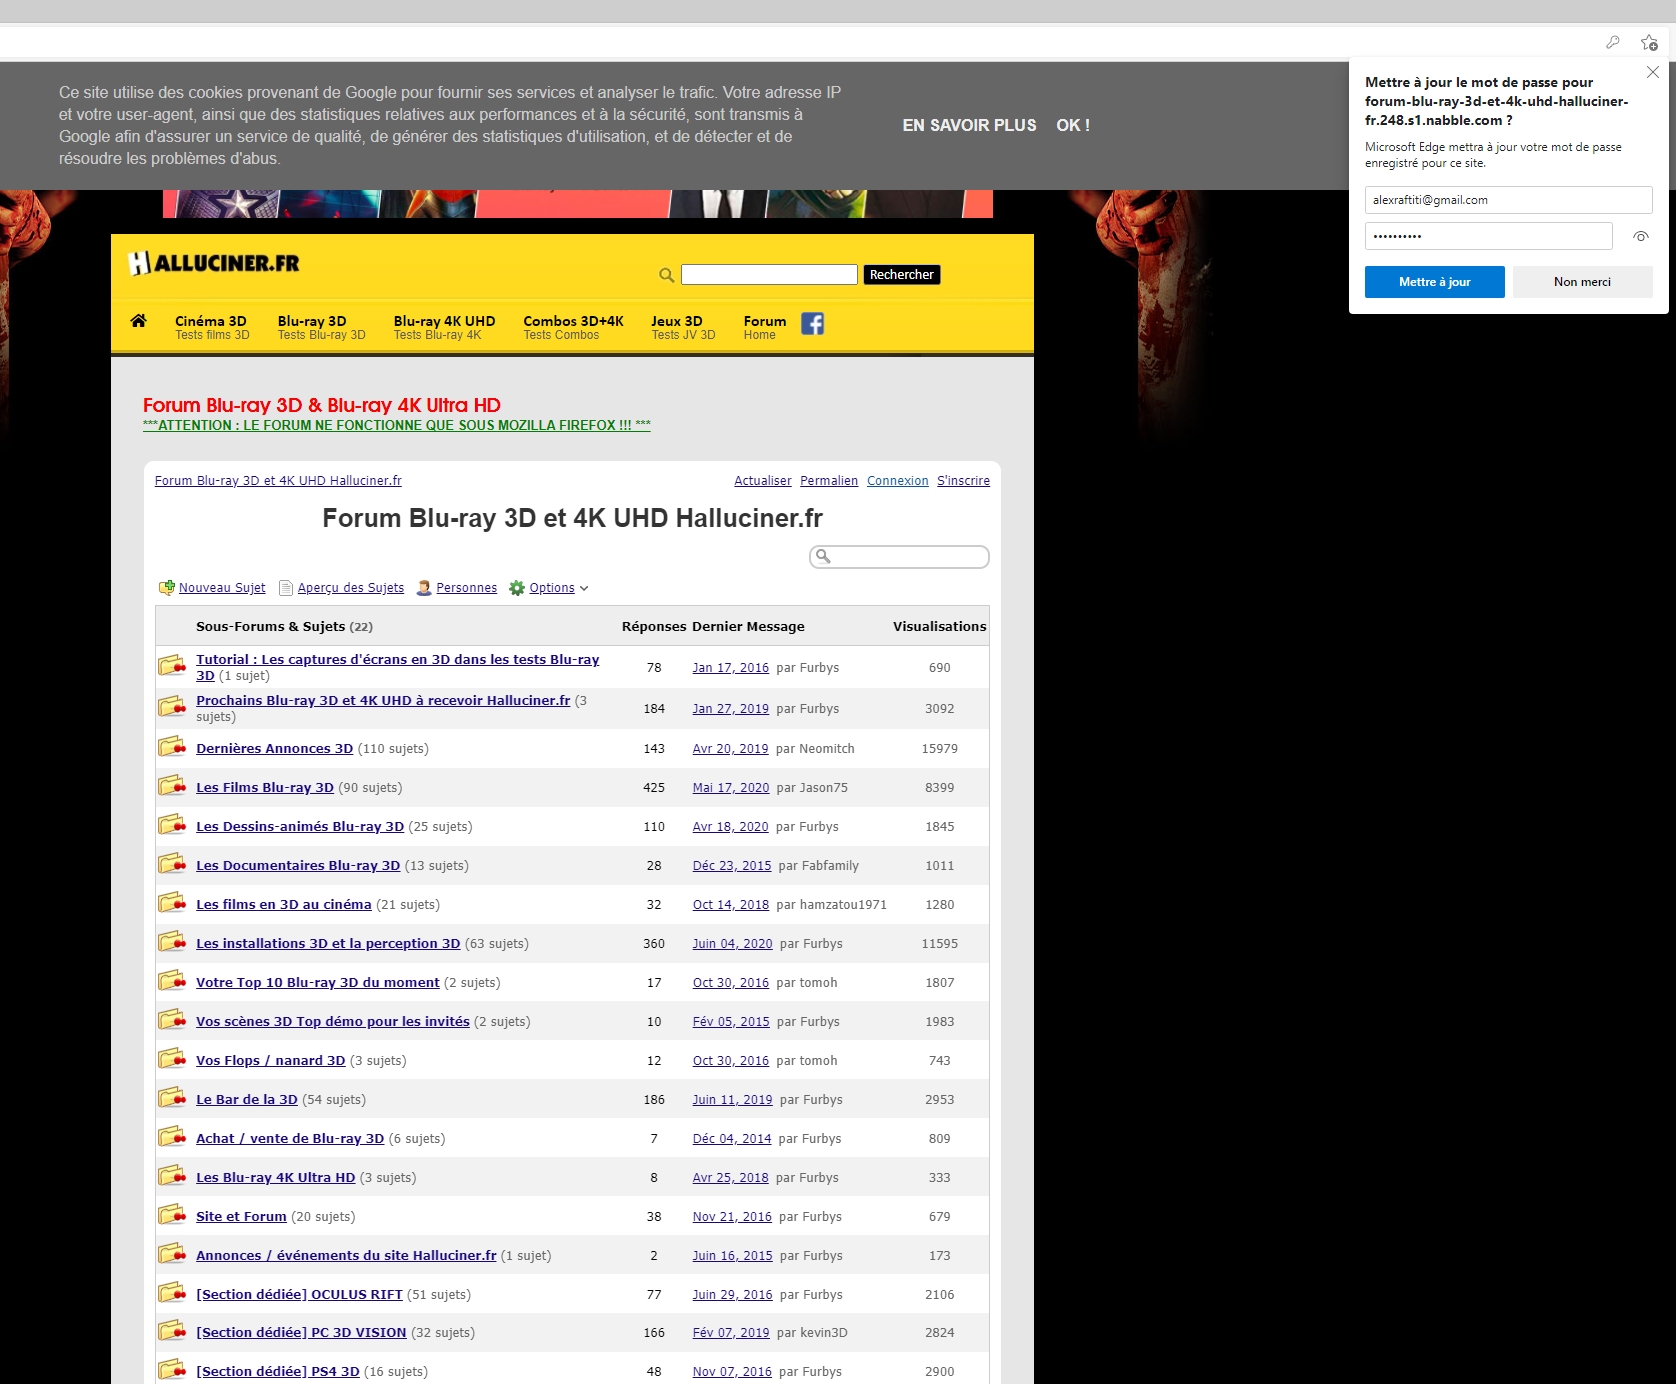Screen dimensions: 1676x1384
Task: Click folder icon beside Les Films Blu-ray 3D
Action: 172,787
